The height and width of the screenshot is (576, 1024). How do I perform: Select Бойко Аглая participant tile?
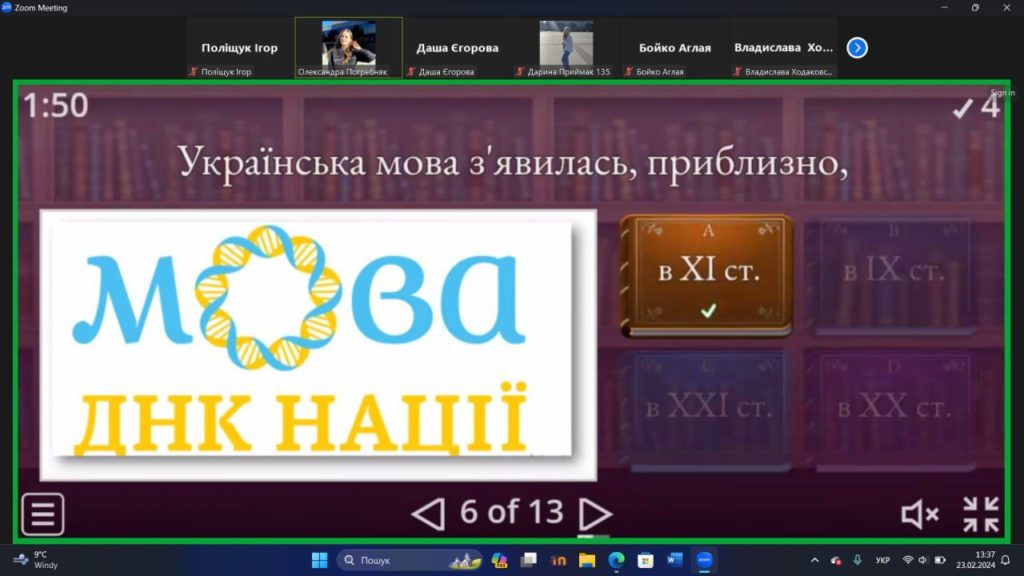(x=675, y=48)
